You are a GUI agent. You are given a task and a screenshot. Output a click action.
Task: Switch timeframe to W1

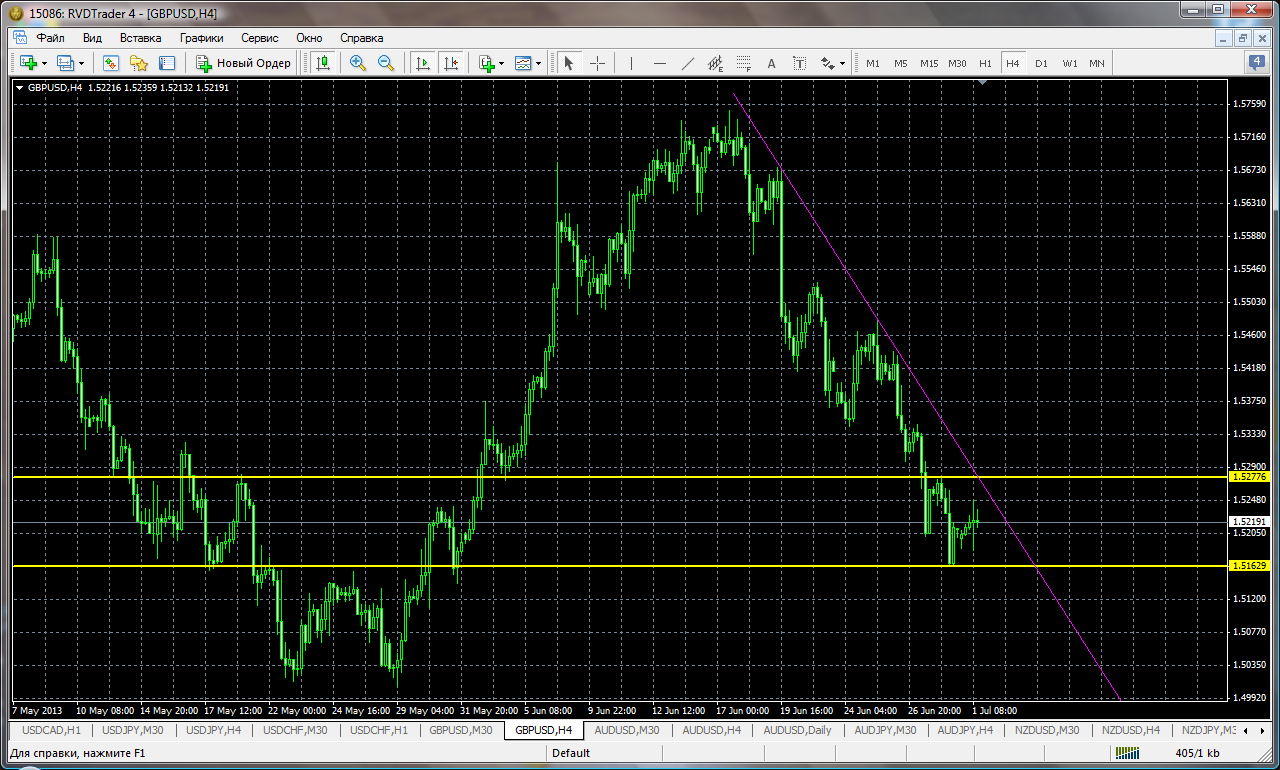point(1069,63)
